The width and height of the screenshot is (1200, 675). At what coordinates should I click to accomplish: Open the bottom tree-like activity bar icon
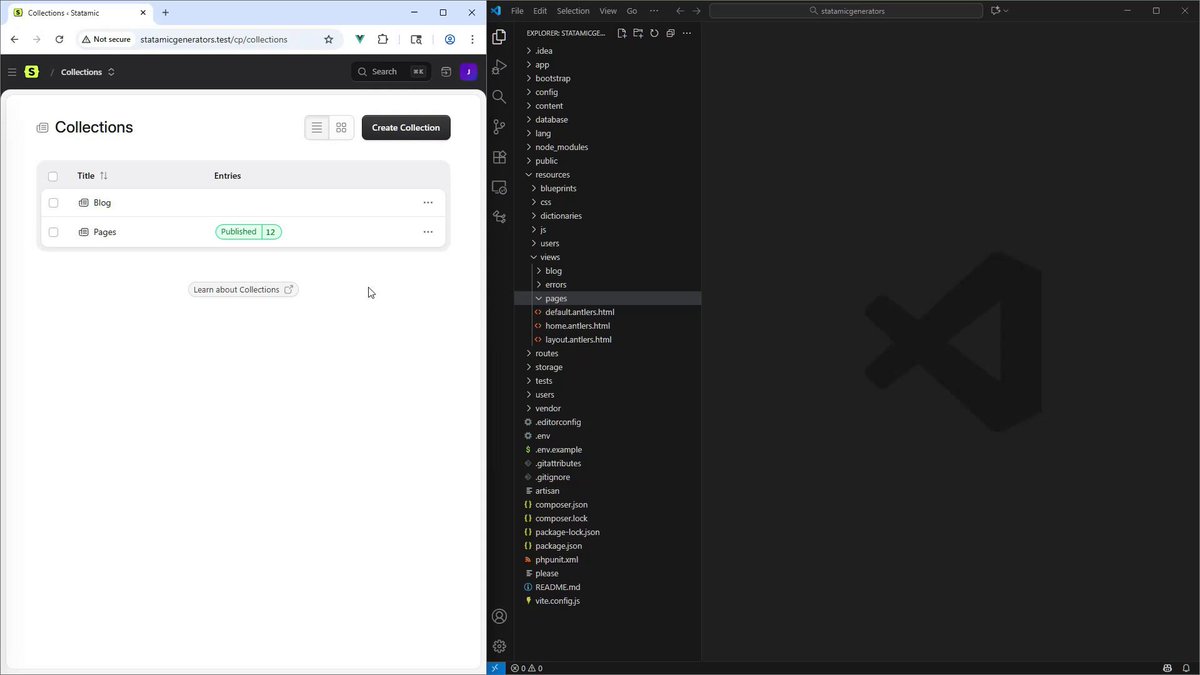pyautogui.click(x=499, y=217)
